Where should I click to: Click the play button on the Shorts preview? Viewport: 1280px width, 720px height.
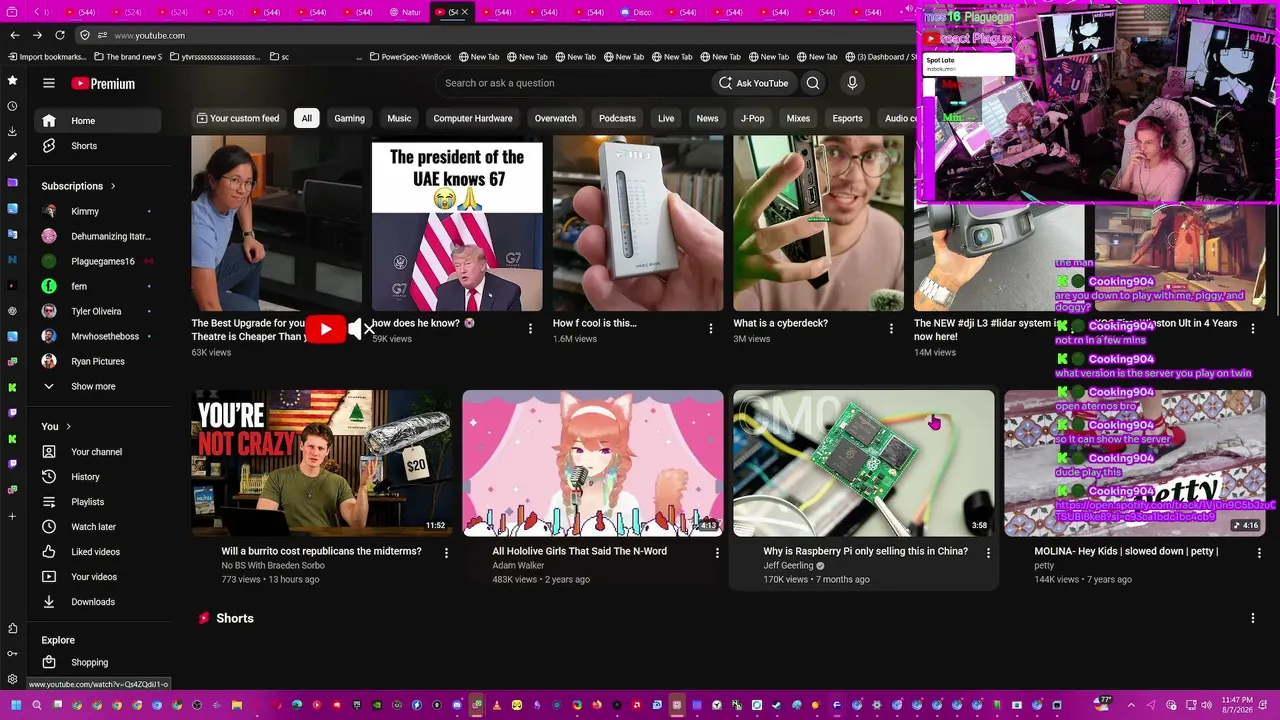point(325,329)
